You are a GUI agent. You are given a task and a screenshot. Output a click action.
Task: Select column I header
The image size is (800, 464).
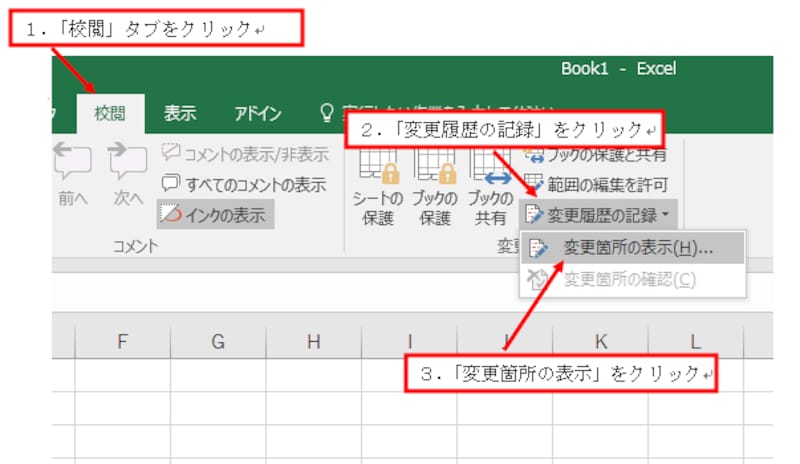[x=409, y=341]
